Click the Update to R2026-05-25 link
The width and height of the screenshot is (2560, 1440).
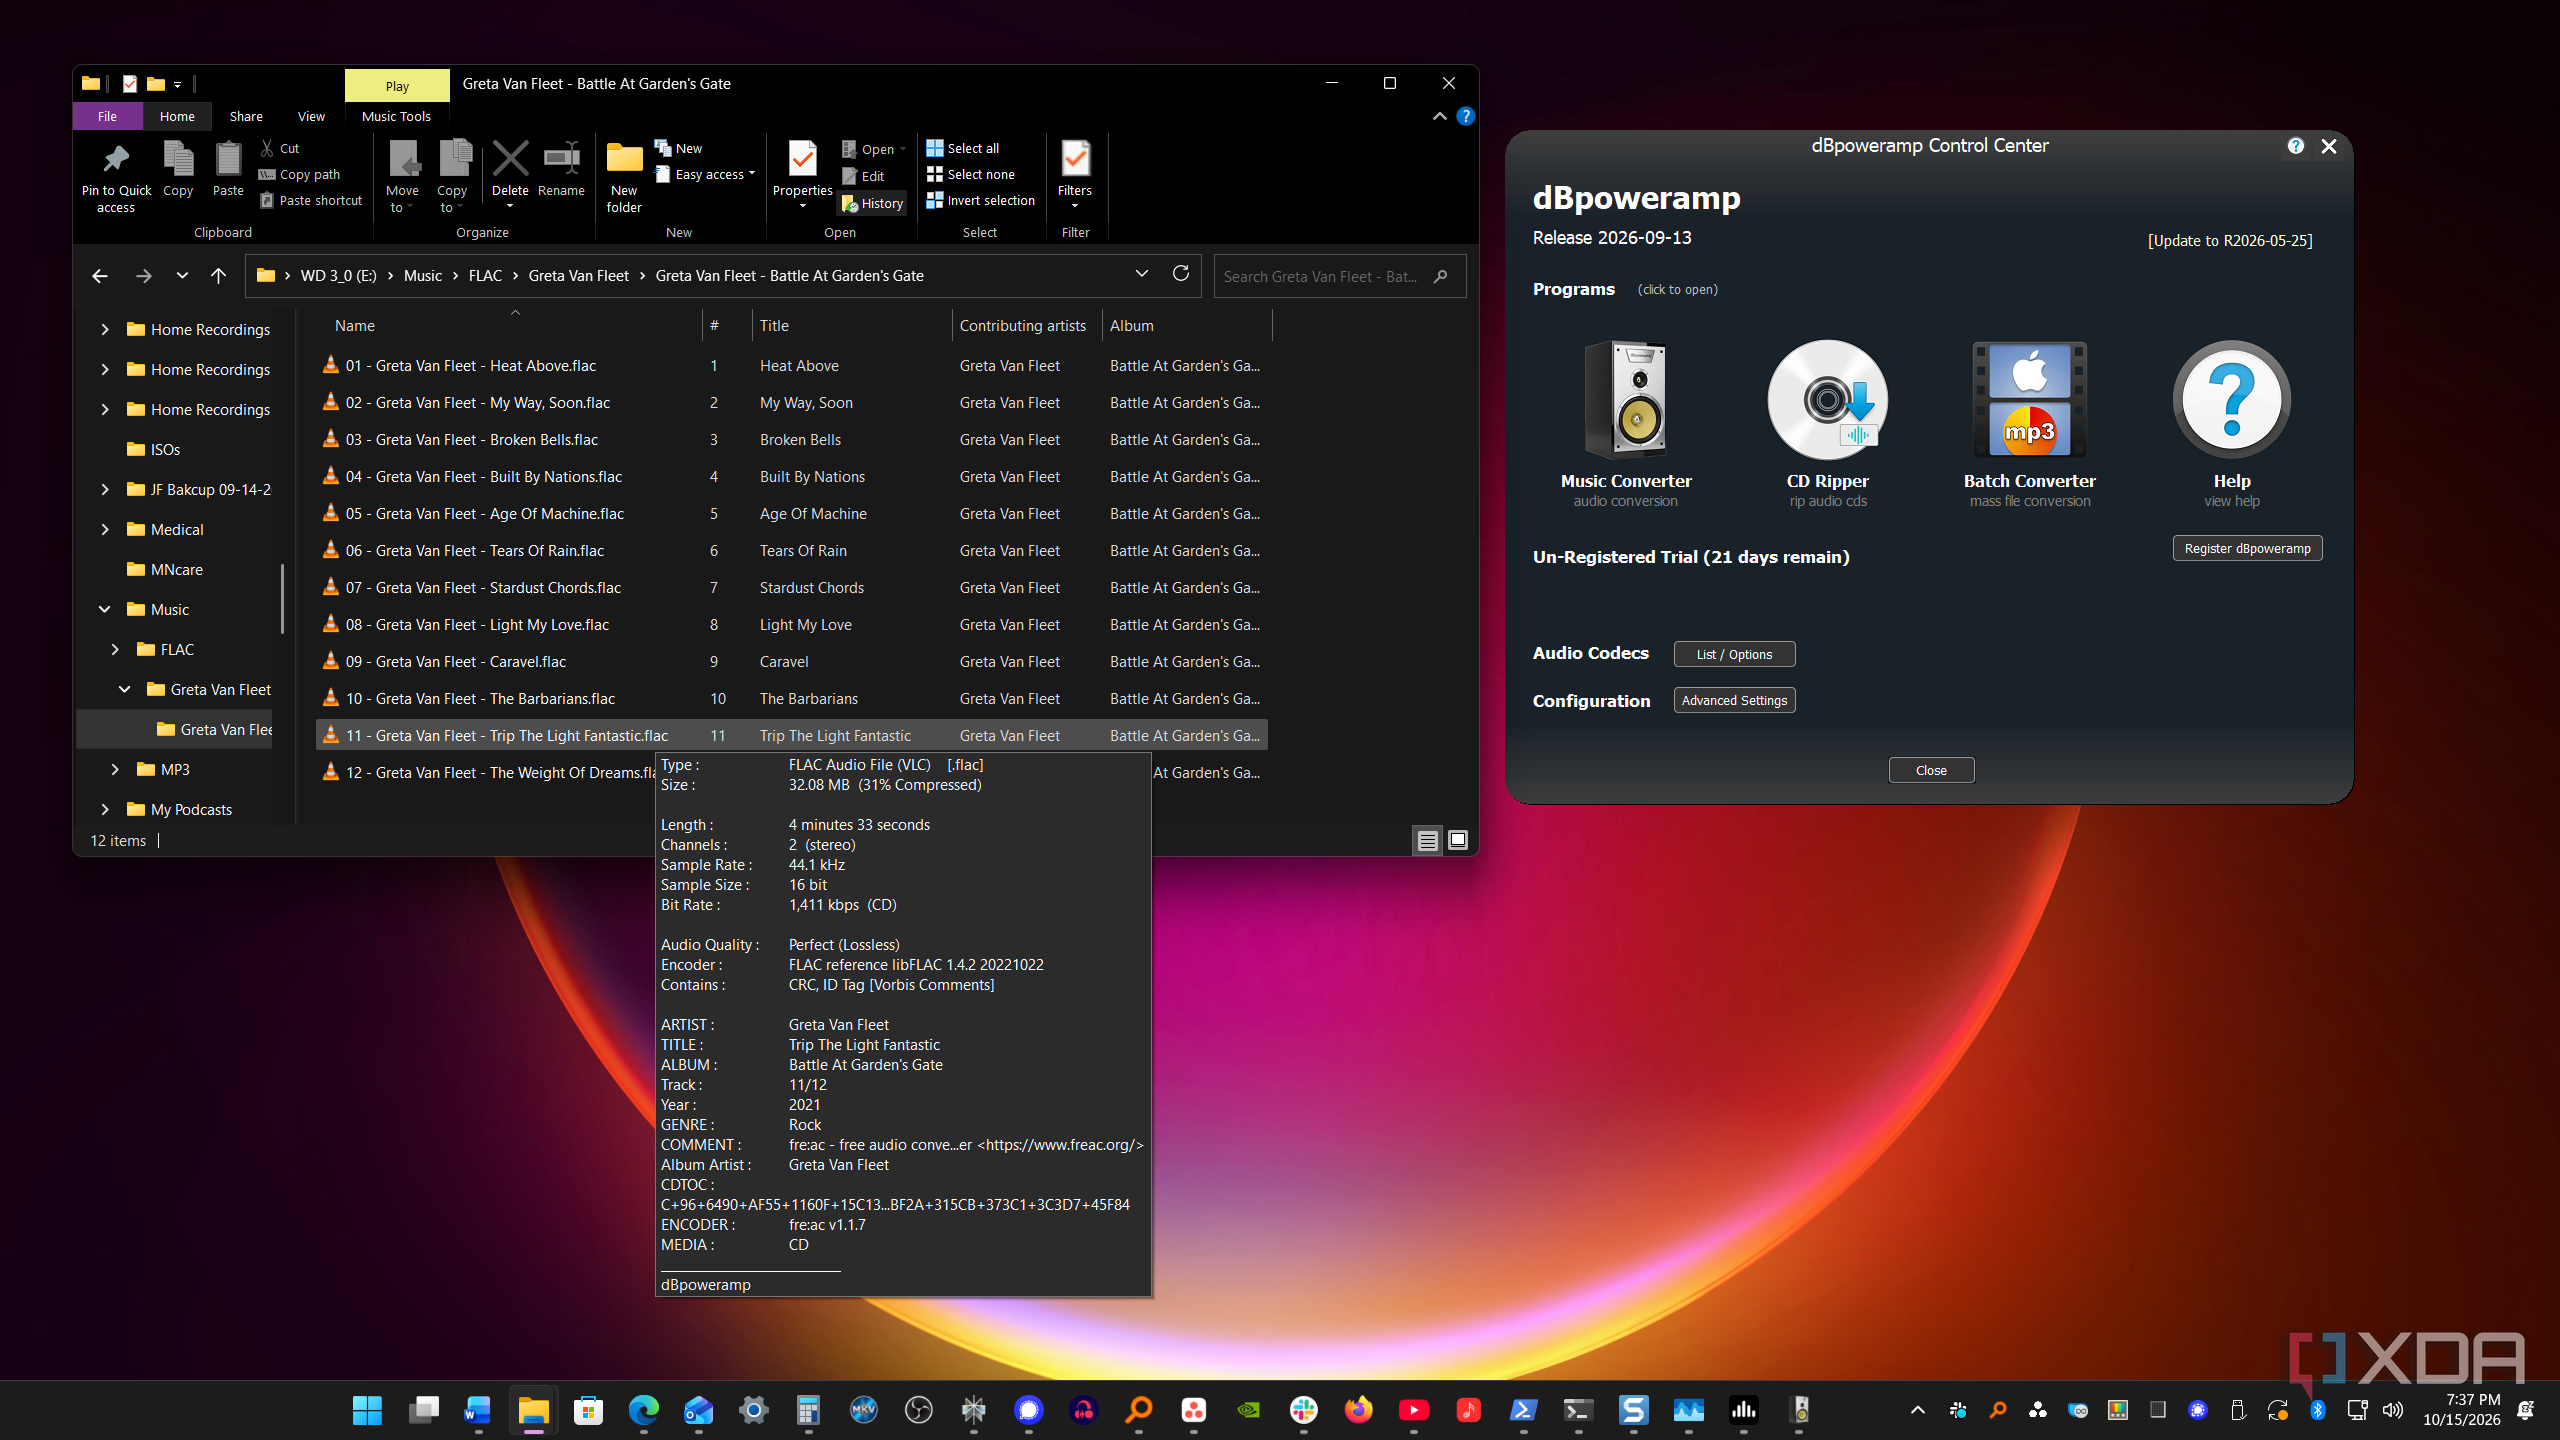(x=2230, y=240)
